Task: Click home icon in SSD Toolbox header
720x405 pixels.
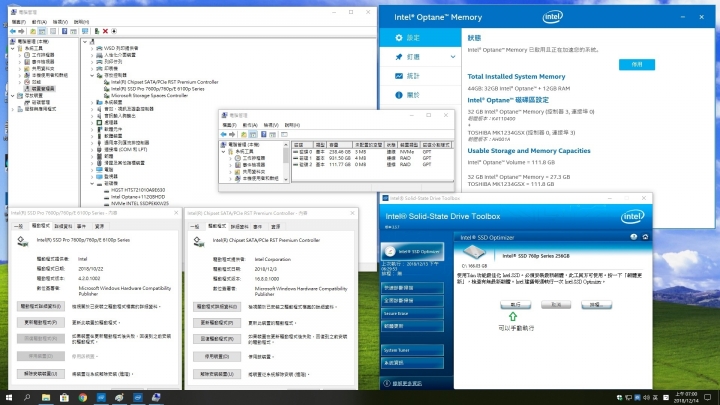Action: pos(645,237)
